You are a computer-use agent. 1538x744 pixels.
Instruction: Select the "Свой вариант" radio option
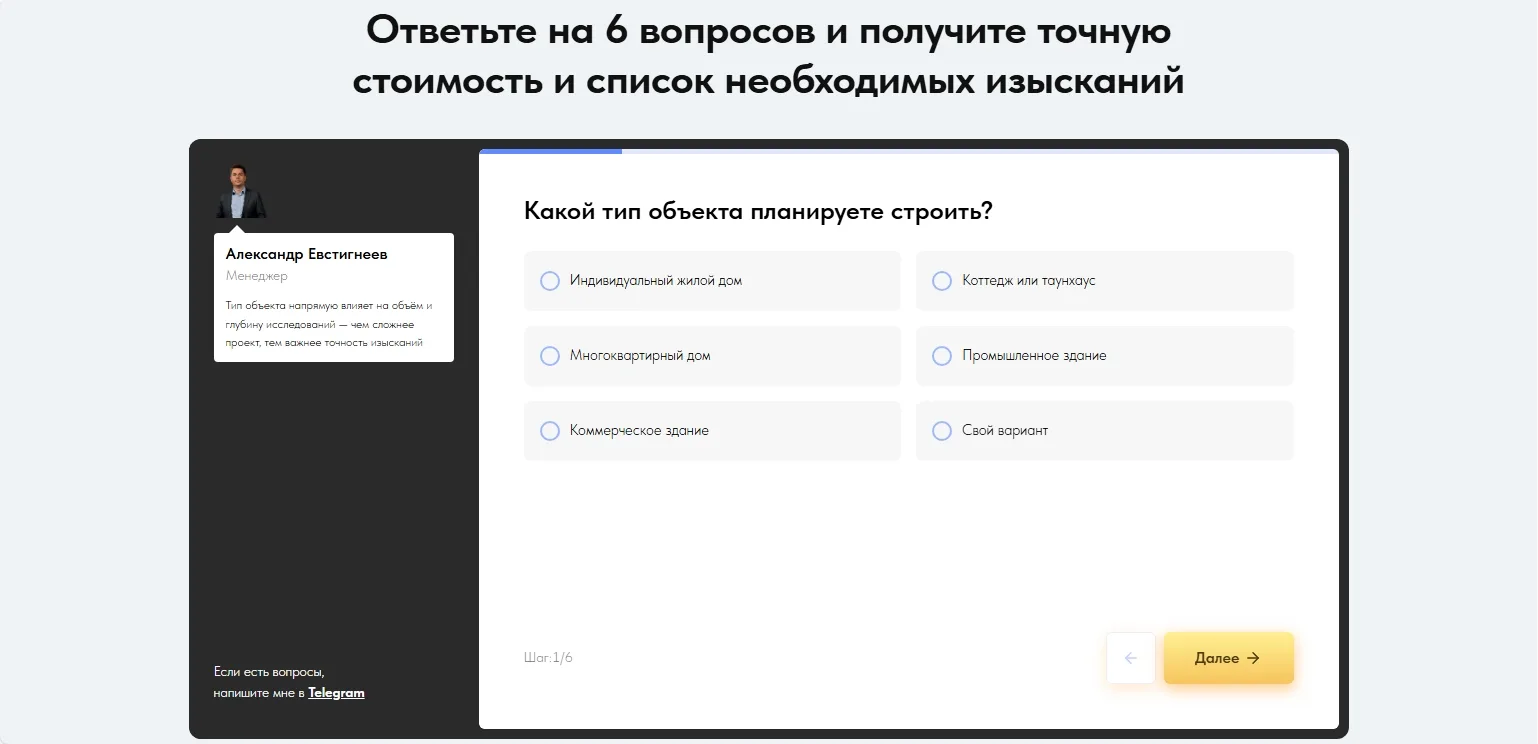point(1104,431)
